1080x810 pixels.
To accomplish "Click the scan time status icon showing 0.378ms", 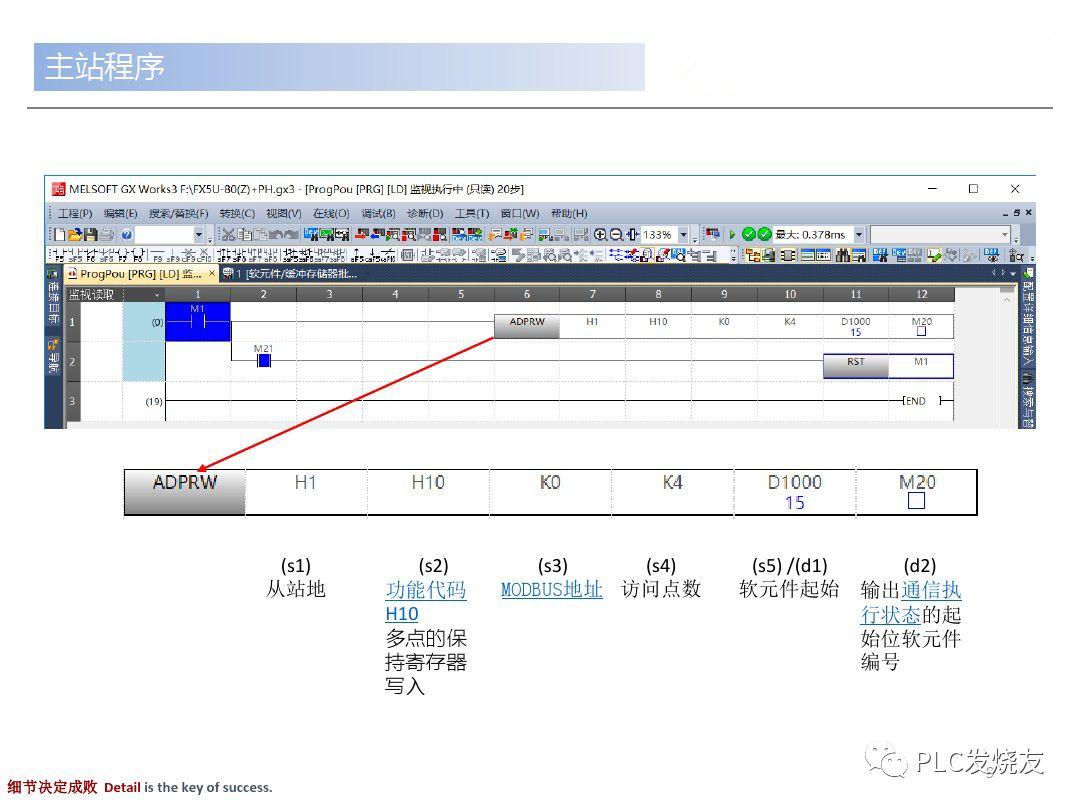I will (809, 236).
